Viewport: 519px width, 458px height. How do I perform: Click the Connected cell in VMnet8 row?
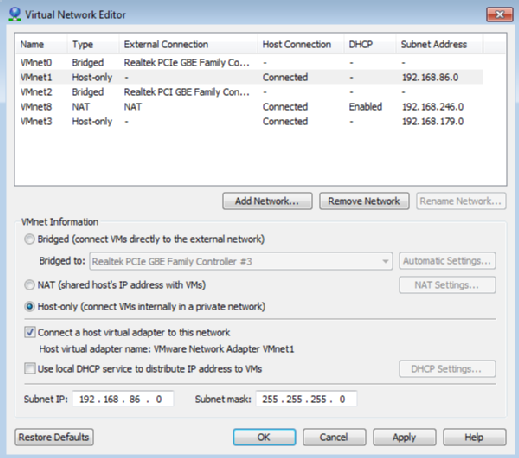(x=285, y=107)
